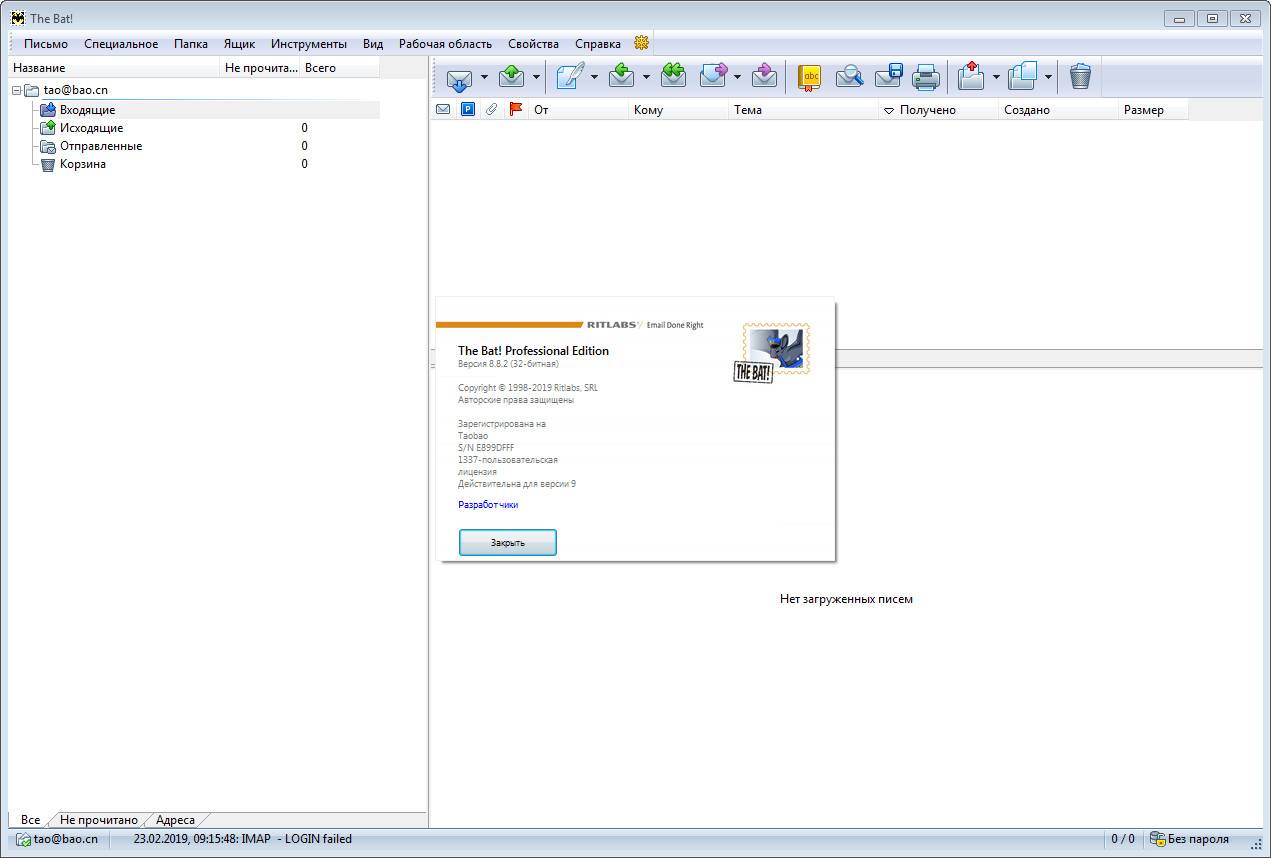Select the Входящие folder
The height and width of the screenshot is (858, 1271).
[x=87, y=110]
